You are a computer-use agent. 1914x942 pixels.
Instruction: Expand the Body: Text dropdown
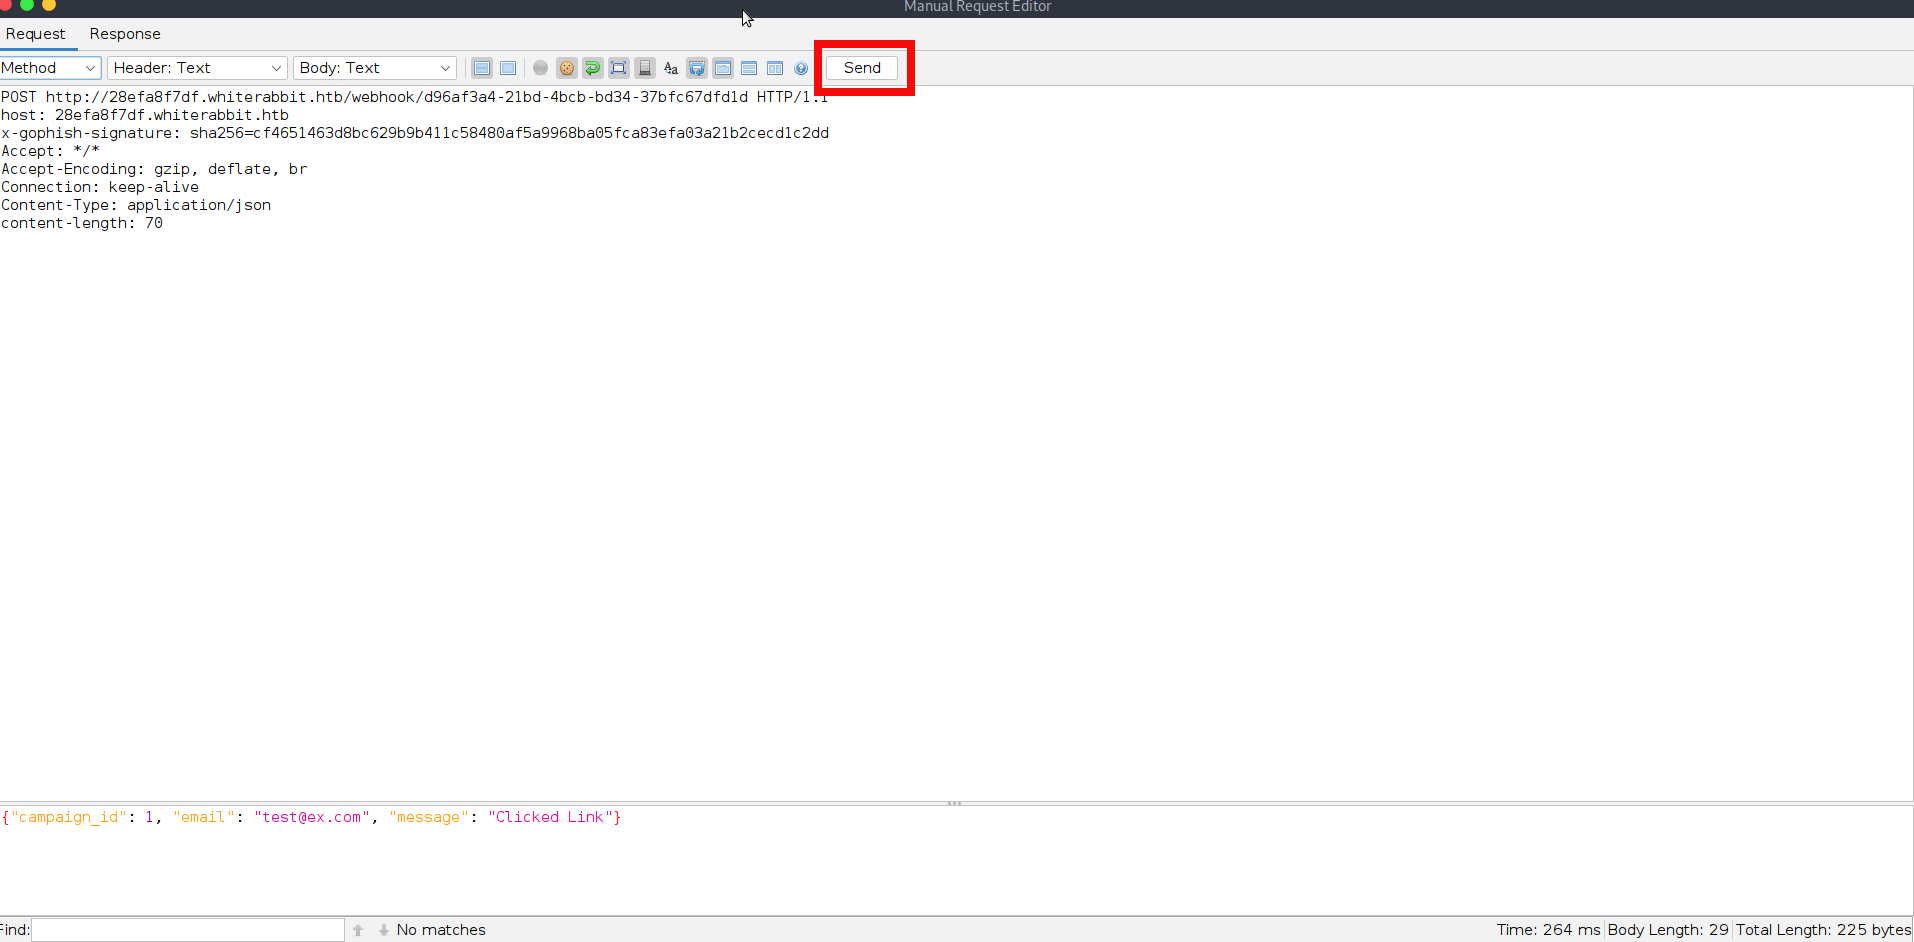pos(375,68)
